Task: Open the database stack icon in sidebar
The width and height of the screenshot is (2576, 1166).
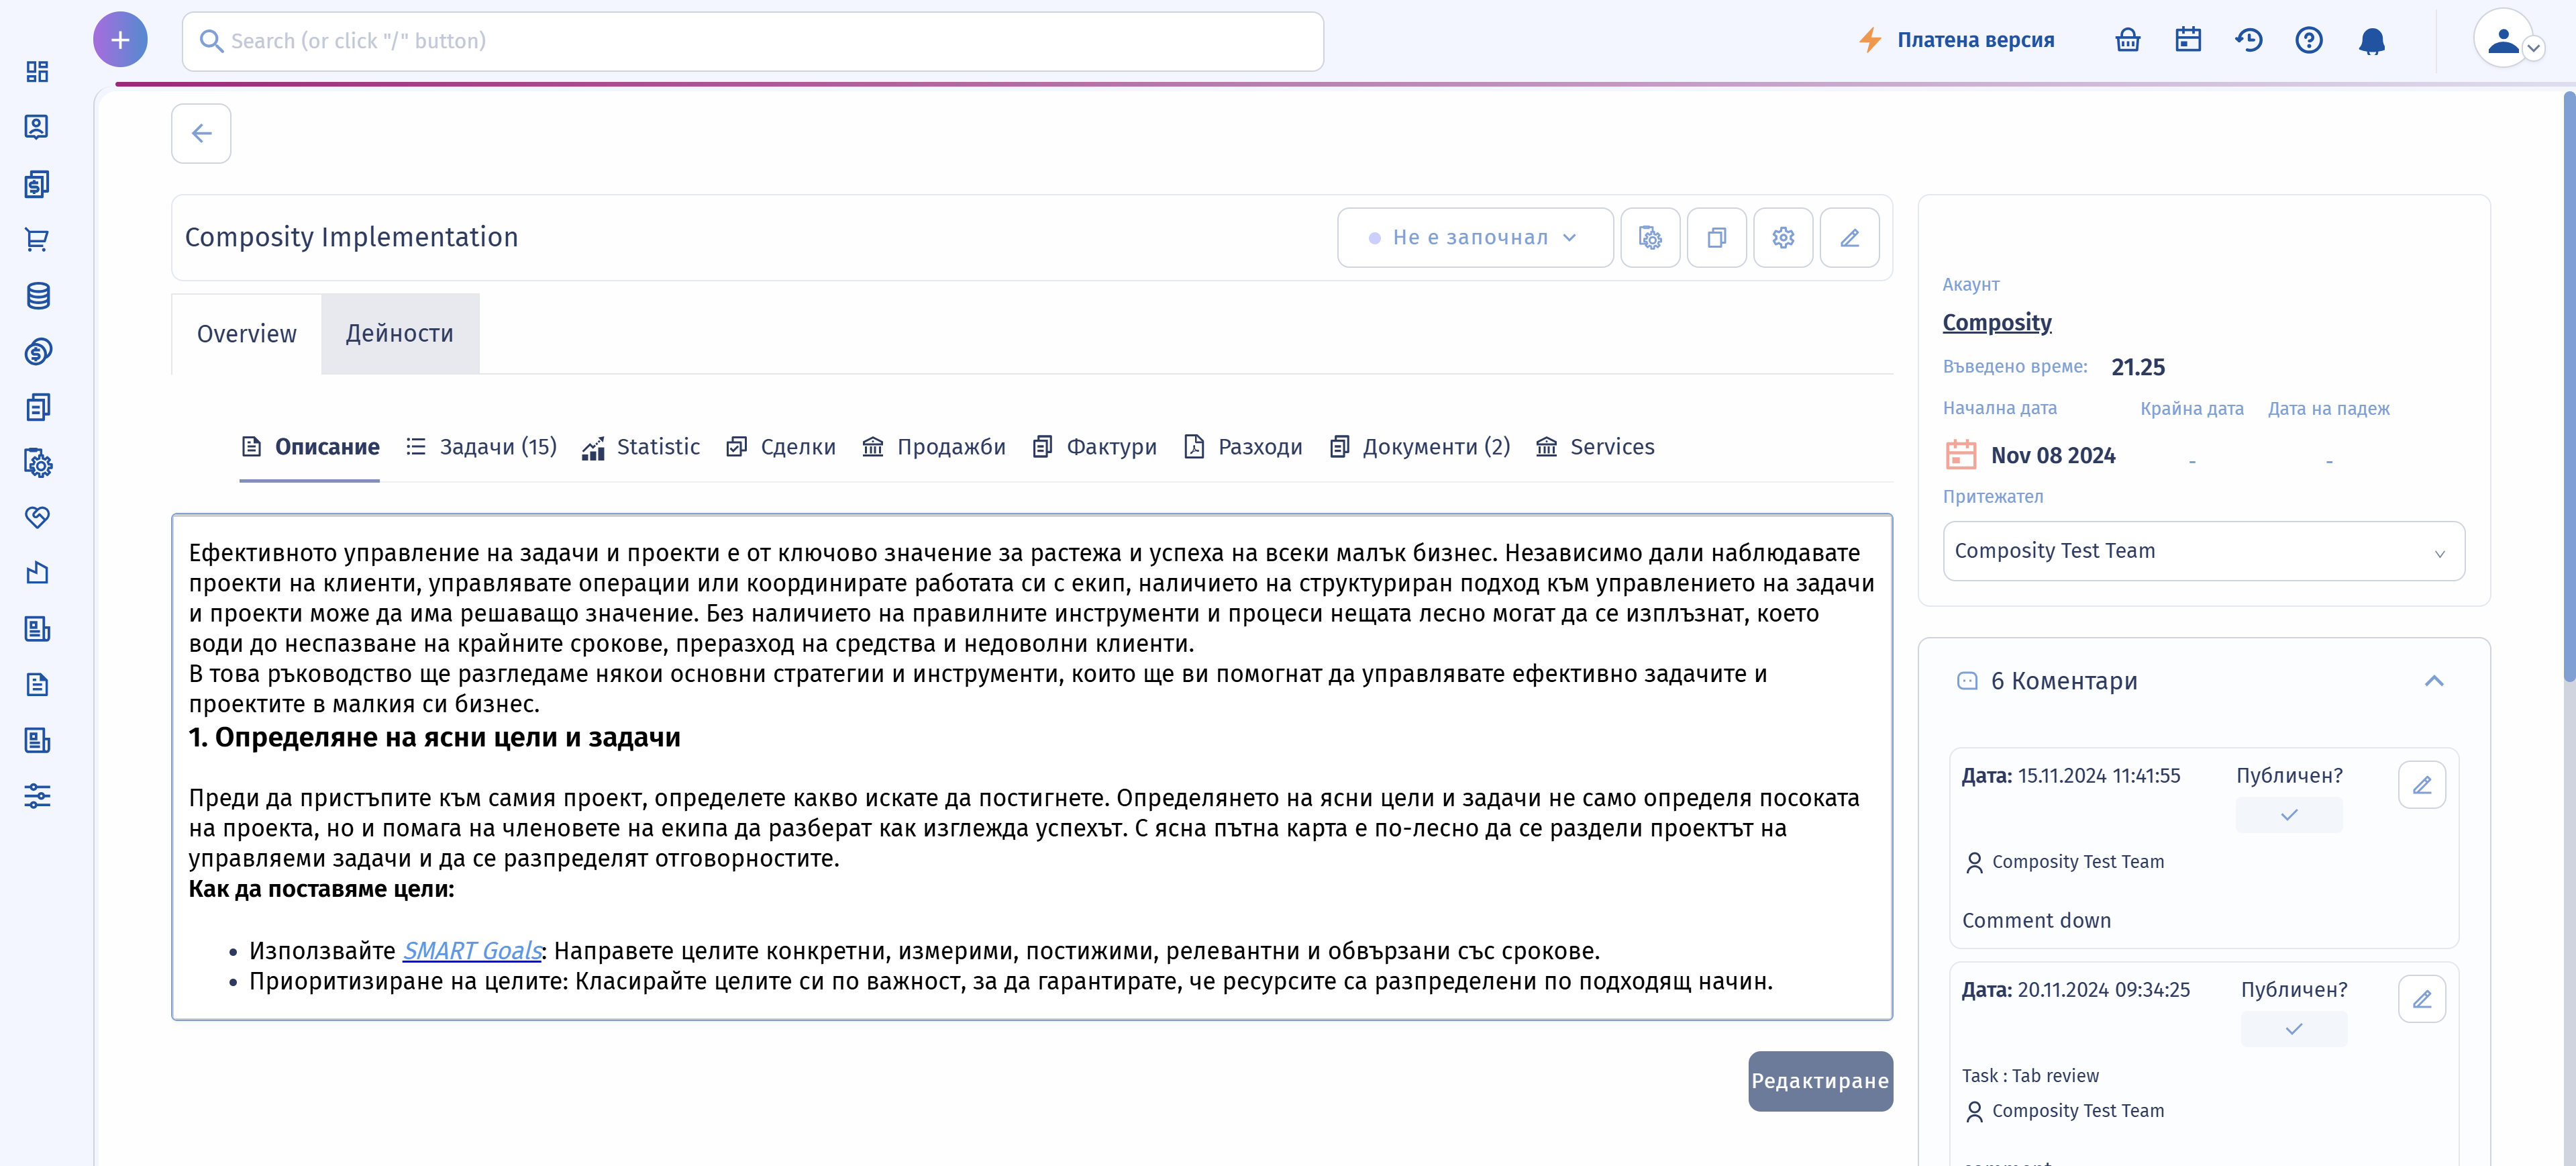Action: point(37,296)
